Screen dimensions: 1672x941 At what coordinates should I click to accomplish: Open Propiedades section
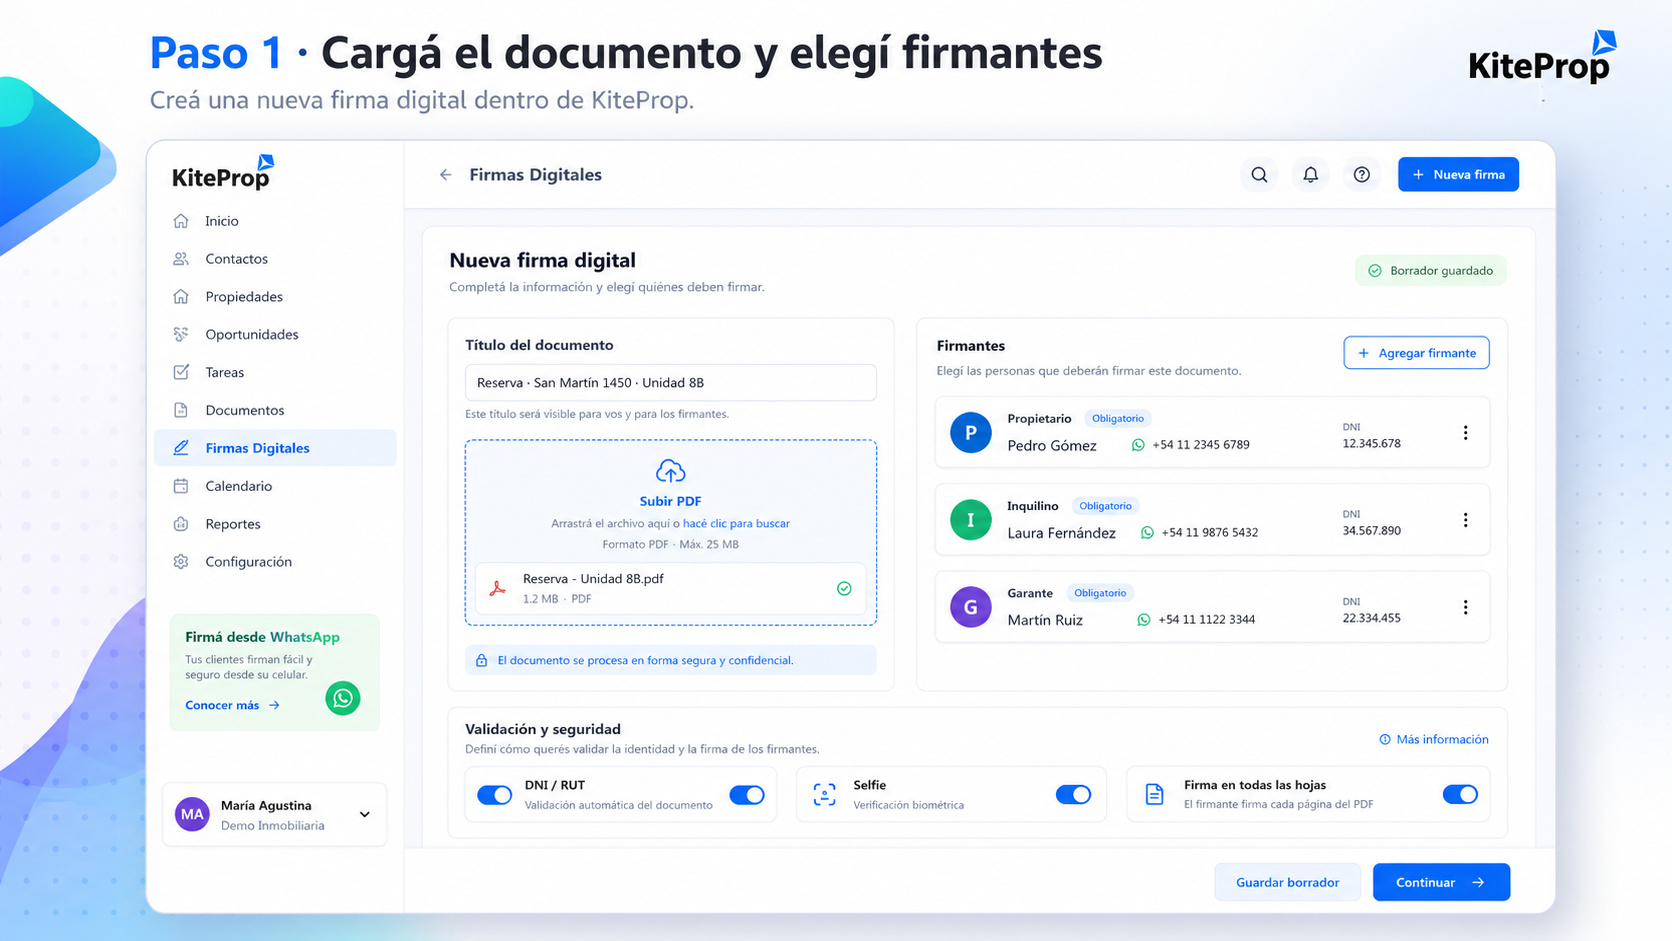(x=275, y=297)
